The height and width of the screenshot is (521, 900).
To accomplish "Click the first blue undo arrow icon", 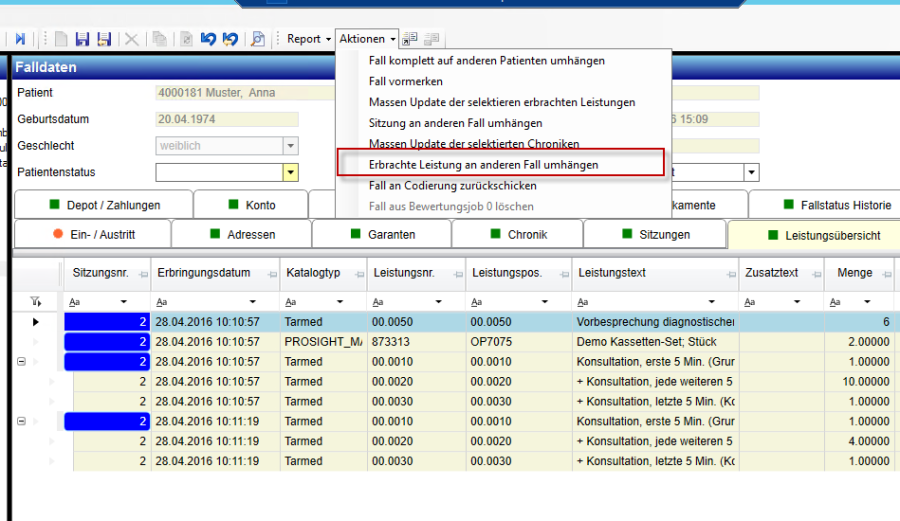I will click(208, 39).
